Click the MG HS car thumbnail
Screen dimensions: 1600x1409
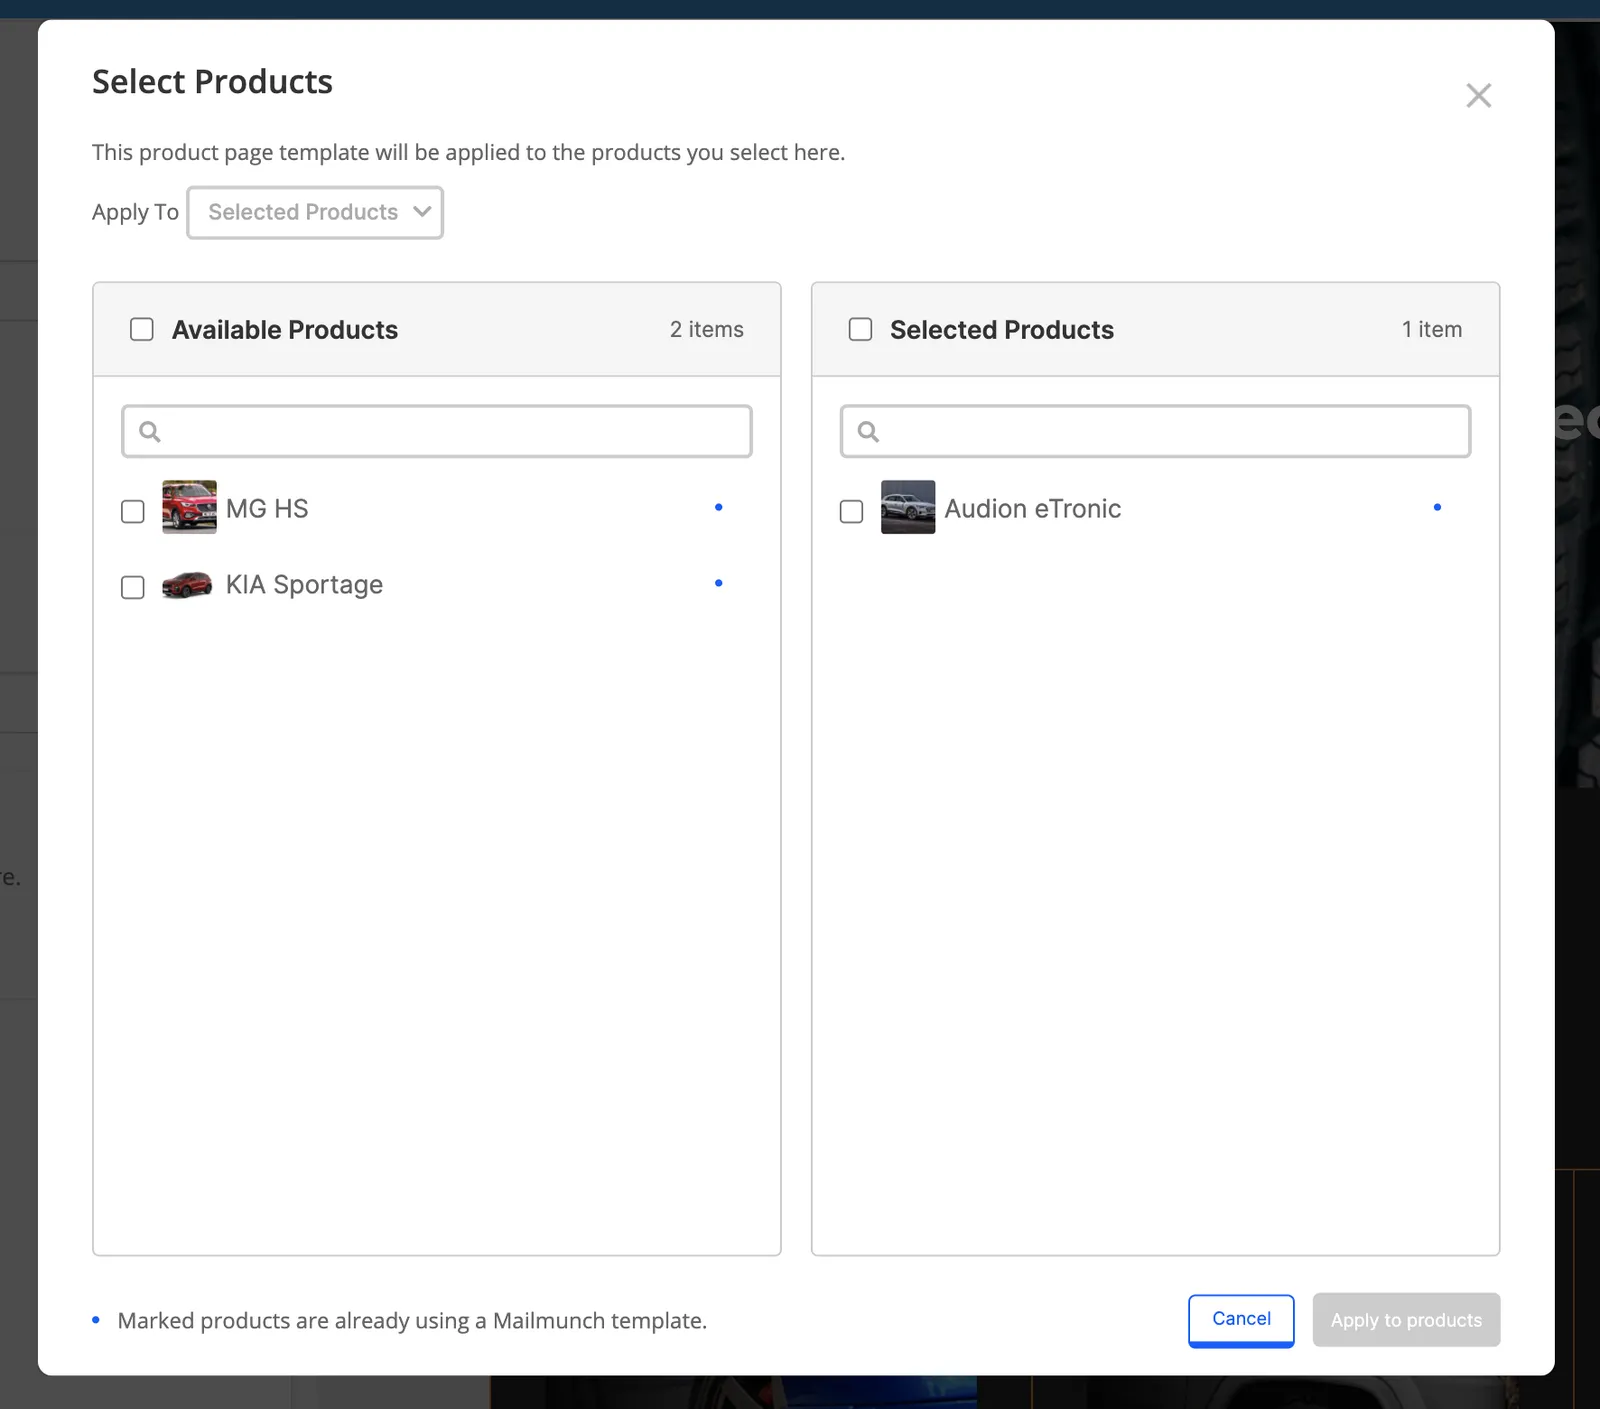189,507
